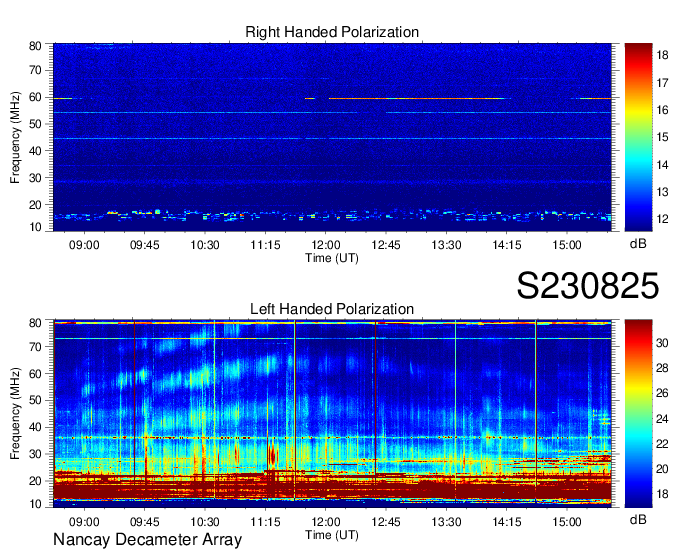Screen dimensions: 680x552
Task: Click the 15:00 tick of Left Handed plot
Action: (566, 522)
